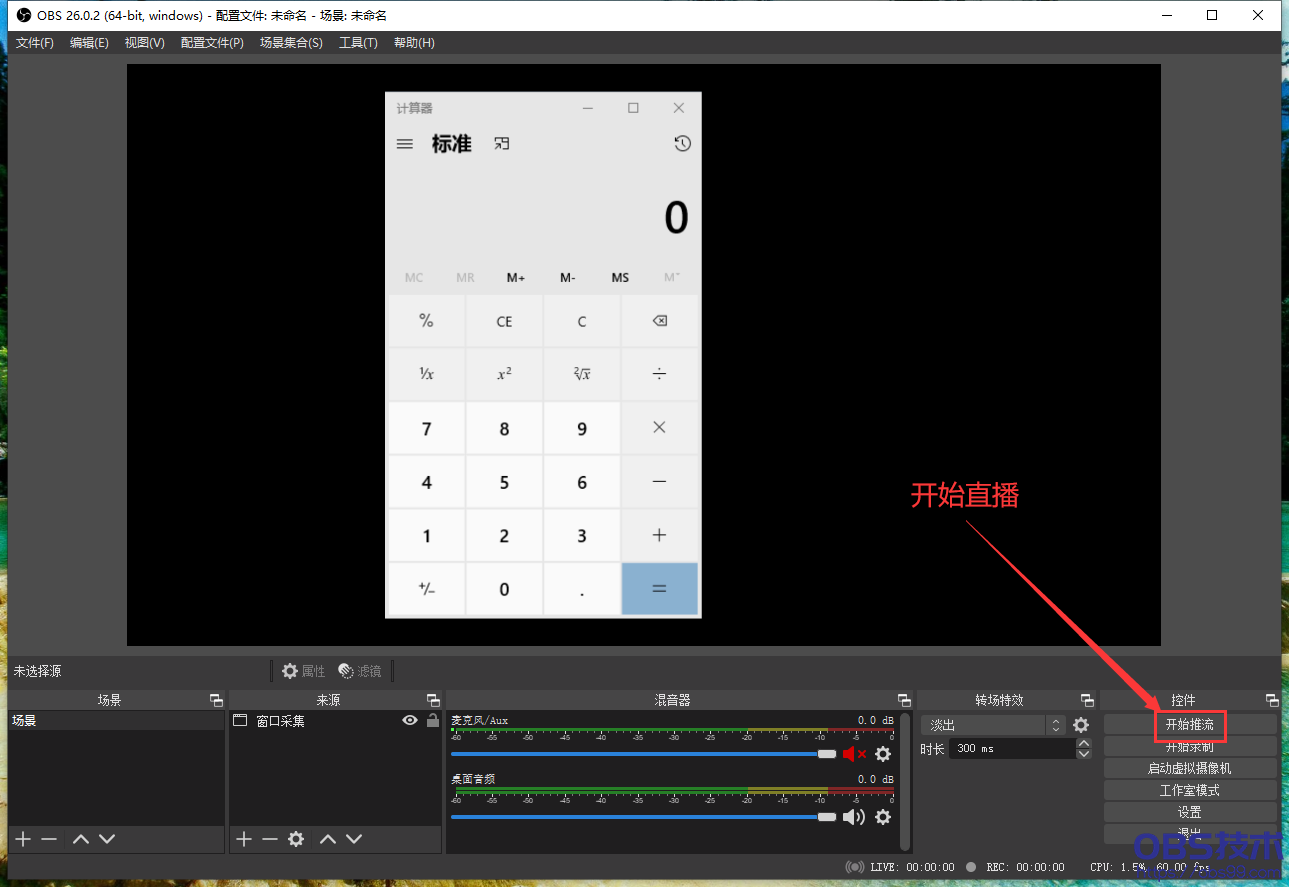The image size is (1289, 887).
Task: Add a new source with plus icon
Action: click(x=243, y=839)
